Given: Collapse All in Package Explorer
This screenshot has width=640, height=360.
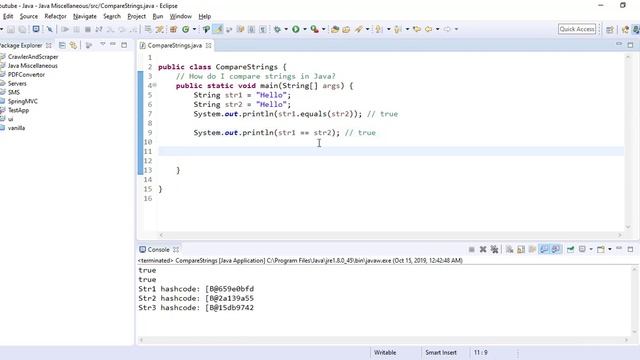Looking at the screenshot, I should coord(62,45).
